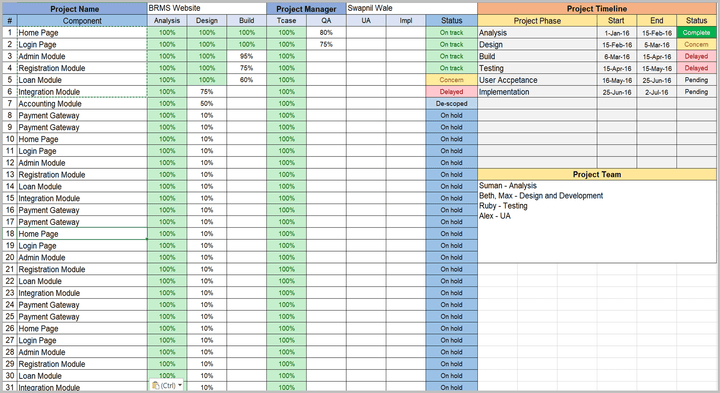Click the Project Timeline header
This screenshot has height=393, width=720.
pos(596,9)
